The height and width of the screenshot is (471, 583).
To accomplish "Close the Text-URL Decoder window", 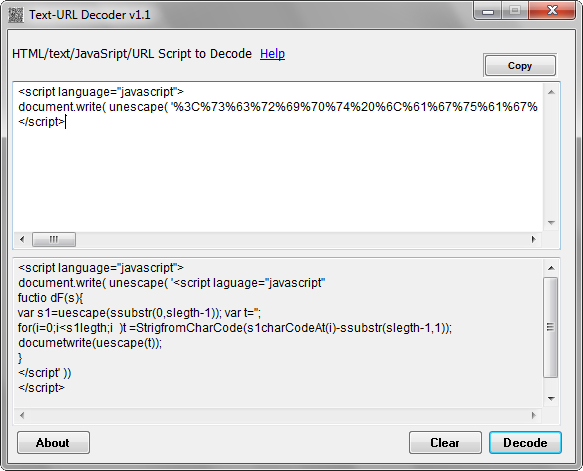I will tap(552, 11).
